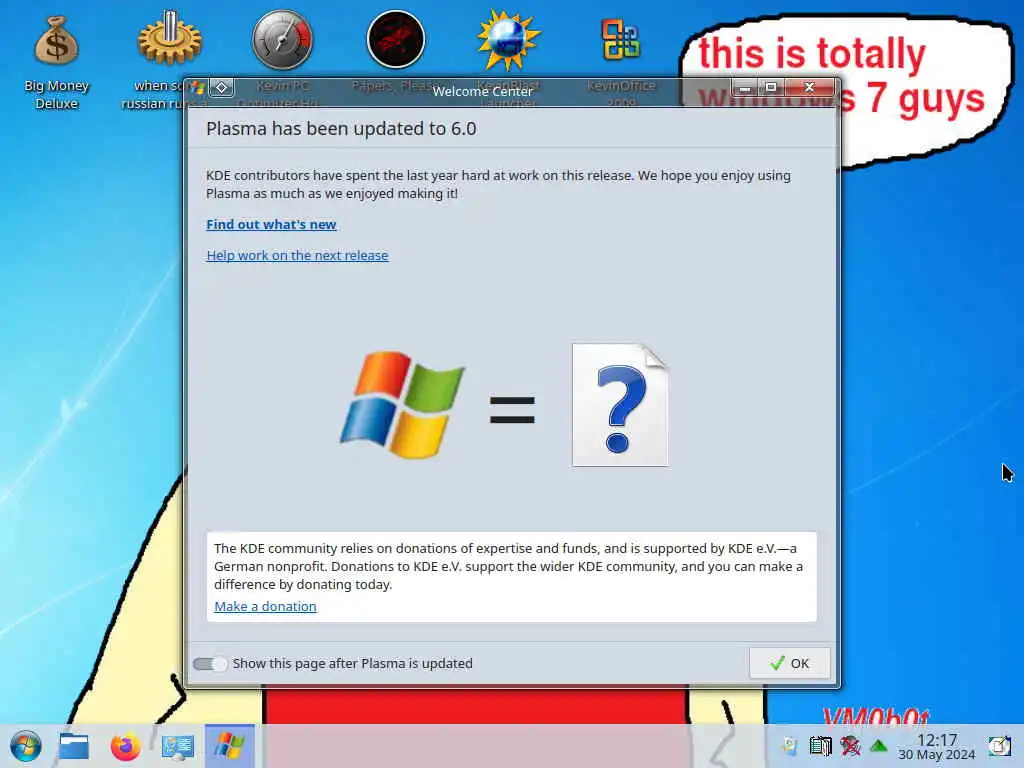The width and height of the screenshot is (1024, 768).
Task: Click the clipboard tray icon
Action: click(x=820, y=746)
